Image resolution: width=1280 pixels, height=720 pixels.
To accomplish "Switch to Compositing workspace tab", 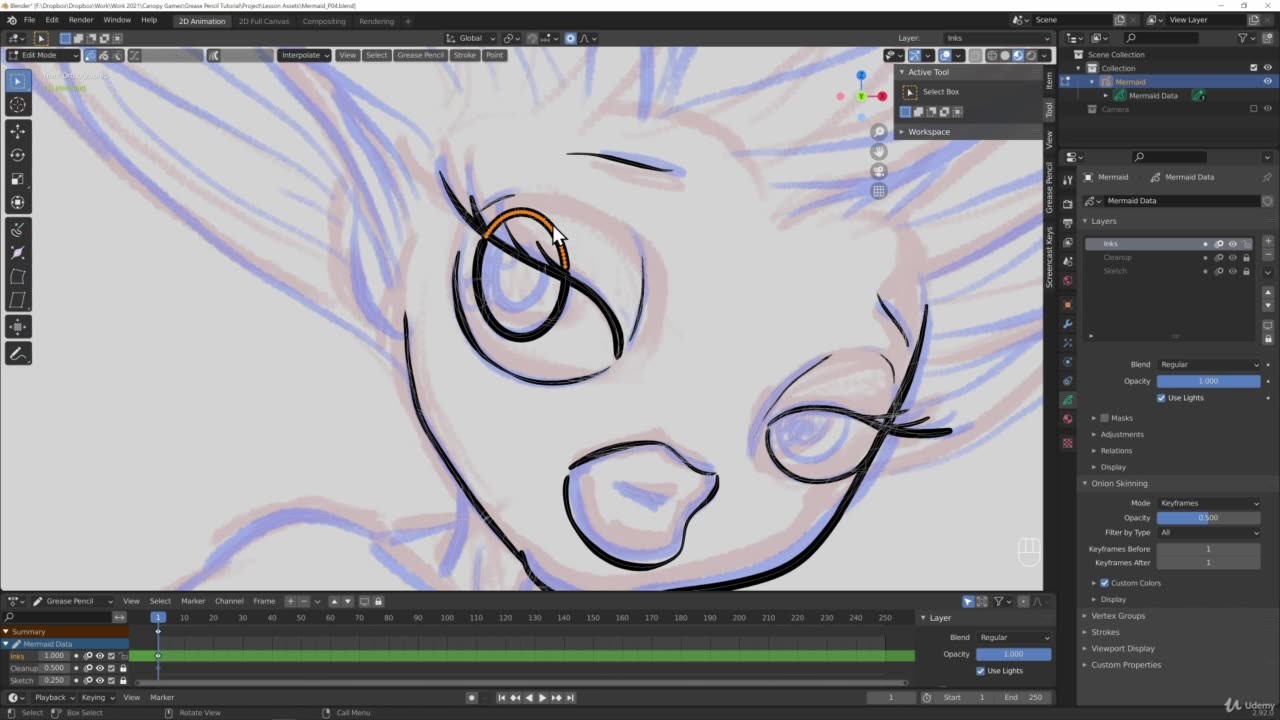I will click(x=324, y=21).
